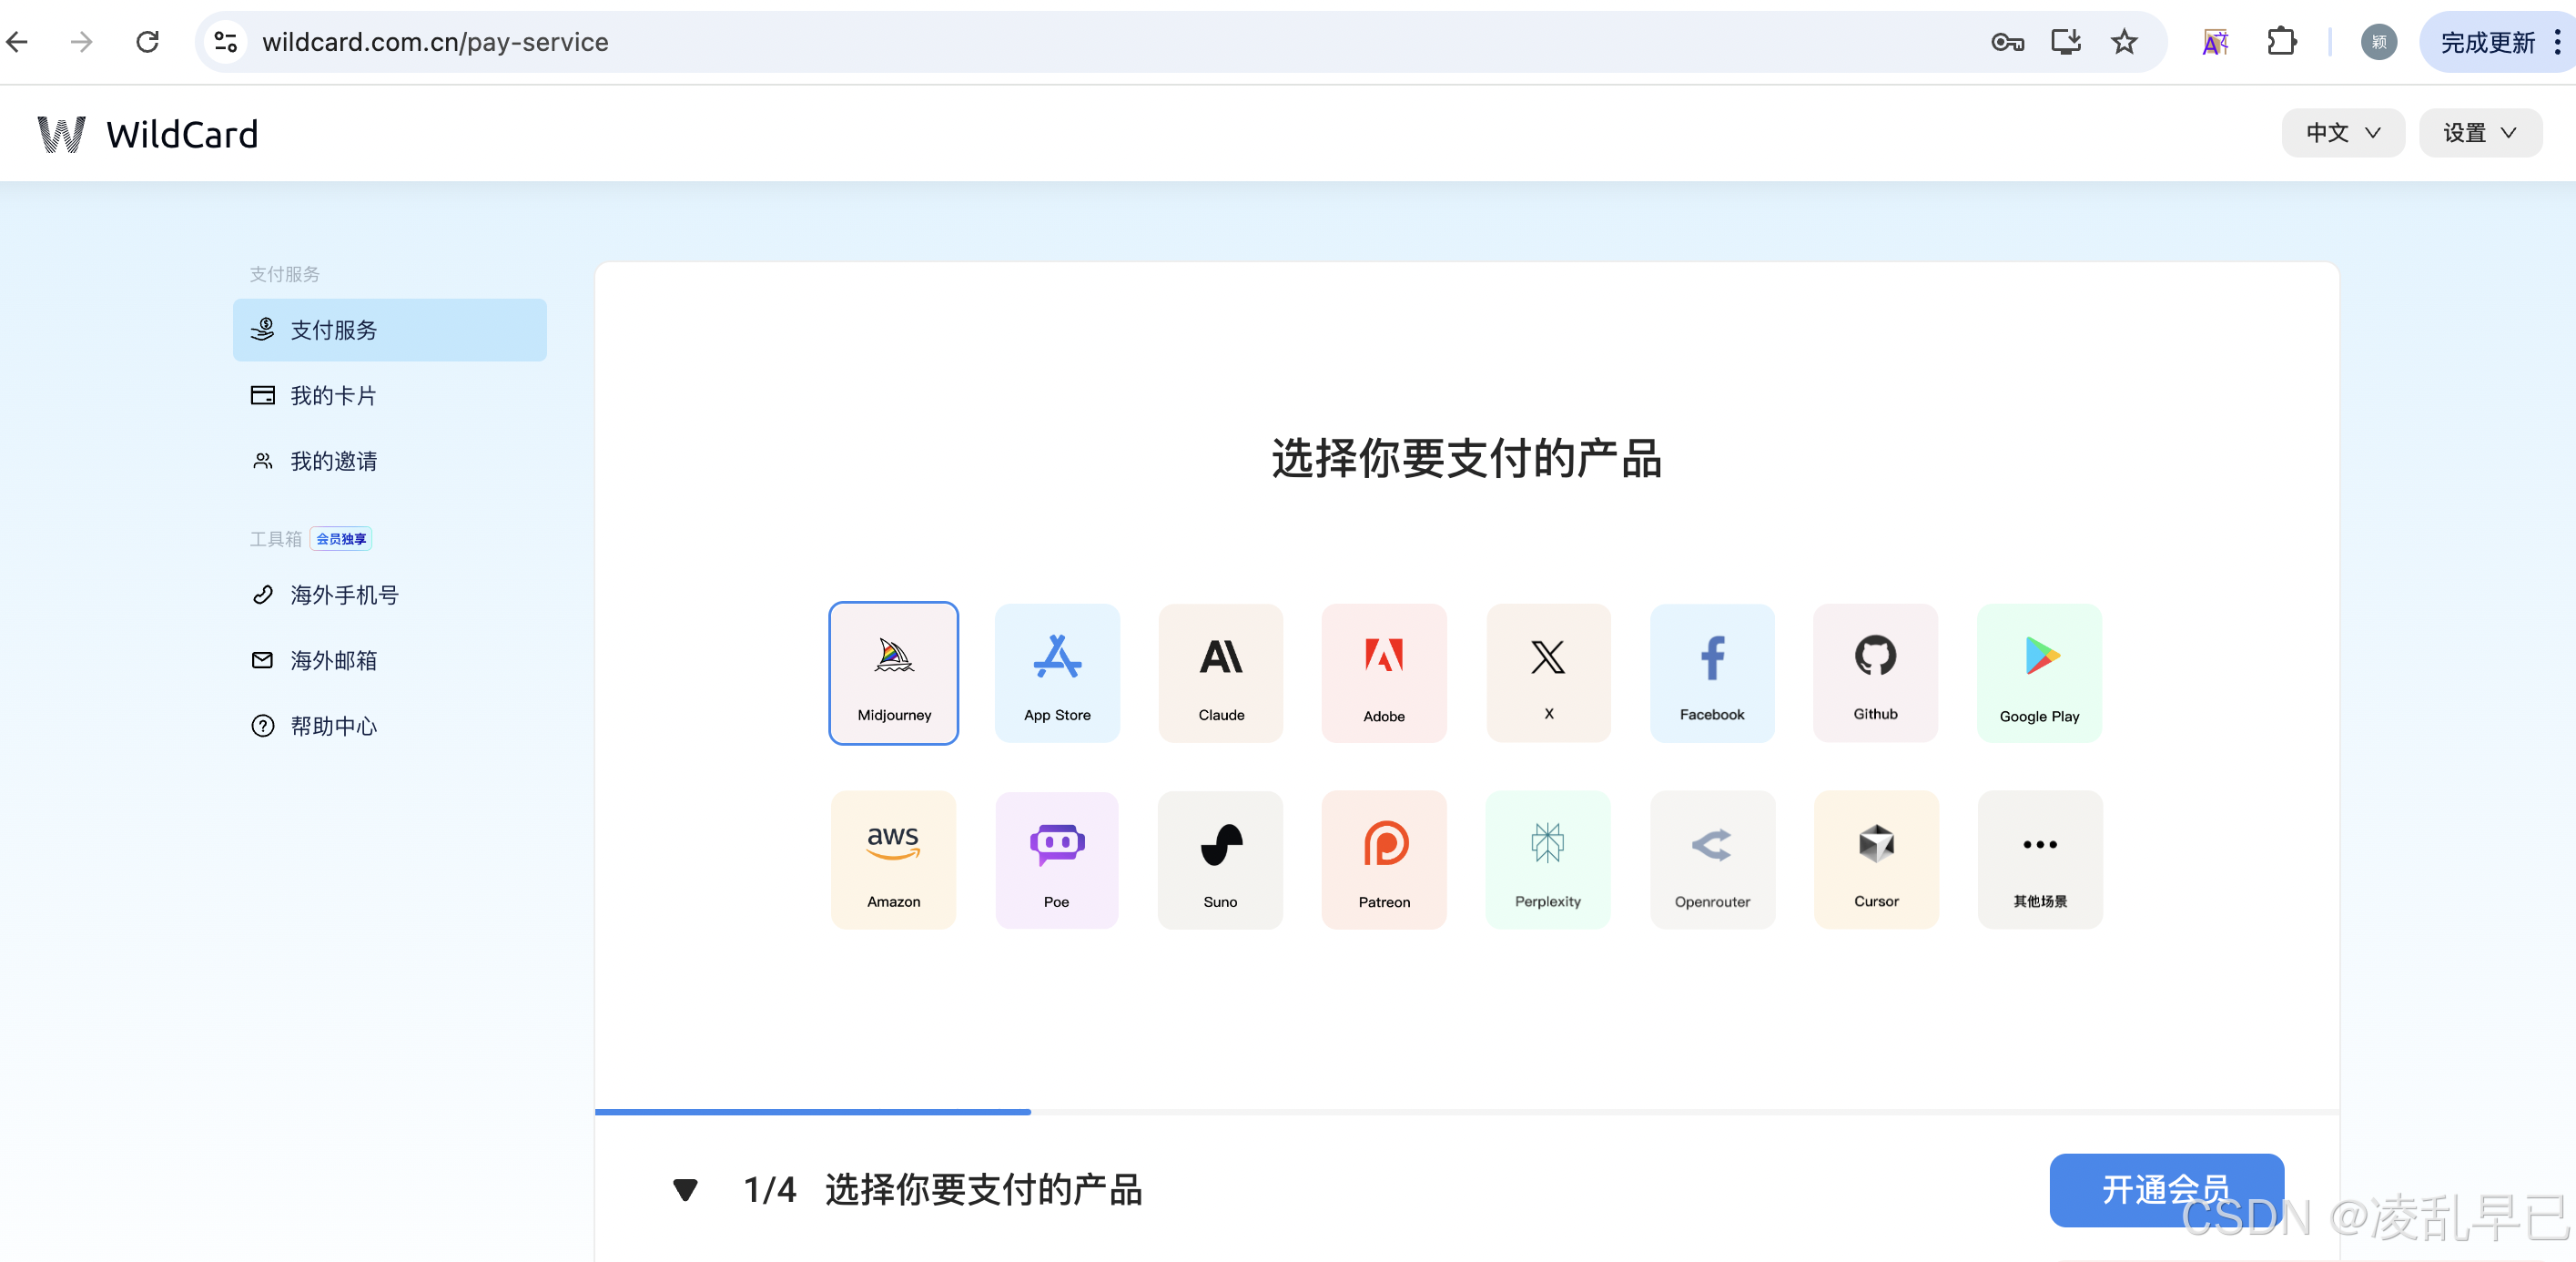
Task: Open 我的卡片 in sidebar
Action: point(333,396)
